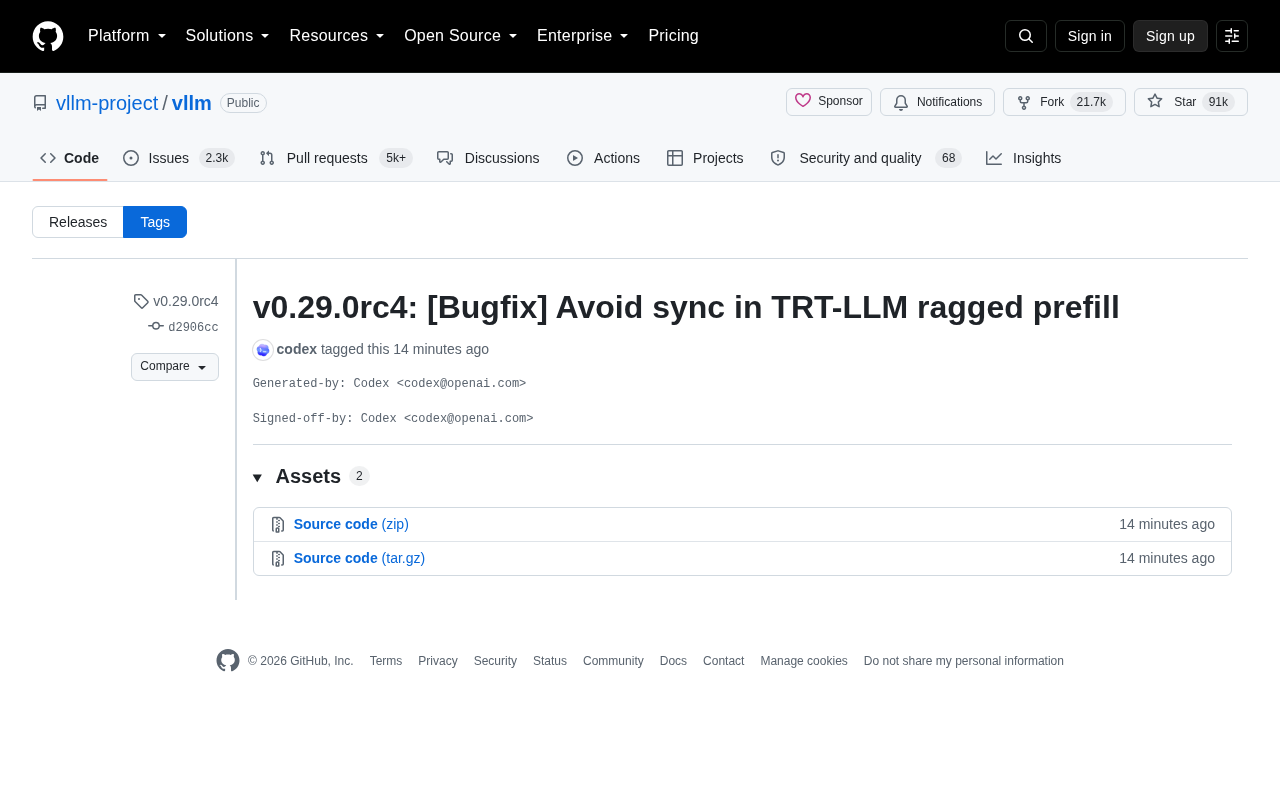1280x800 pixels.
Task: Click the Star count 91k
Action: coord(1218,102)
